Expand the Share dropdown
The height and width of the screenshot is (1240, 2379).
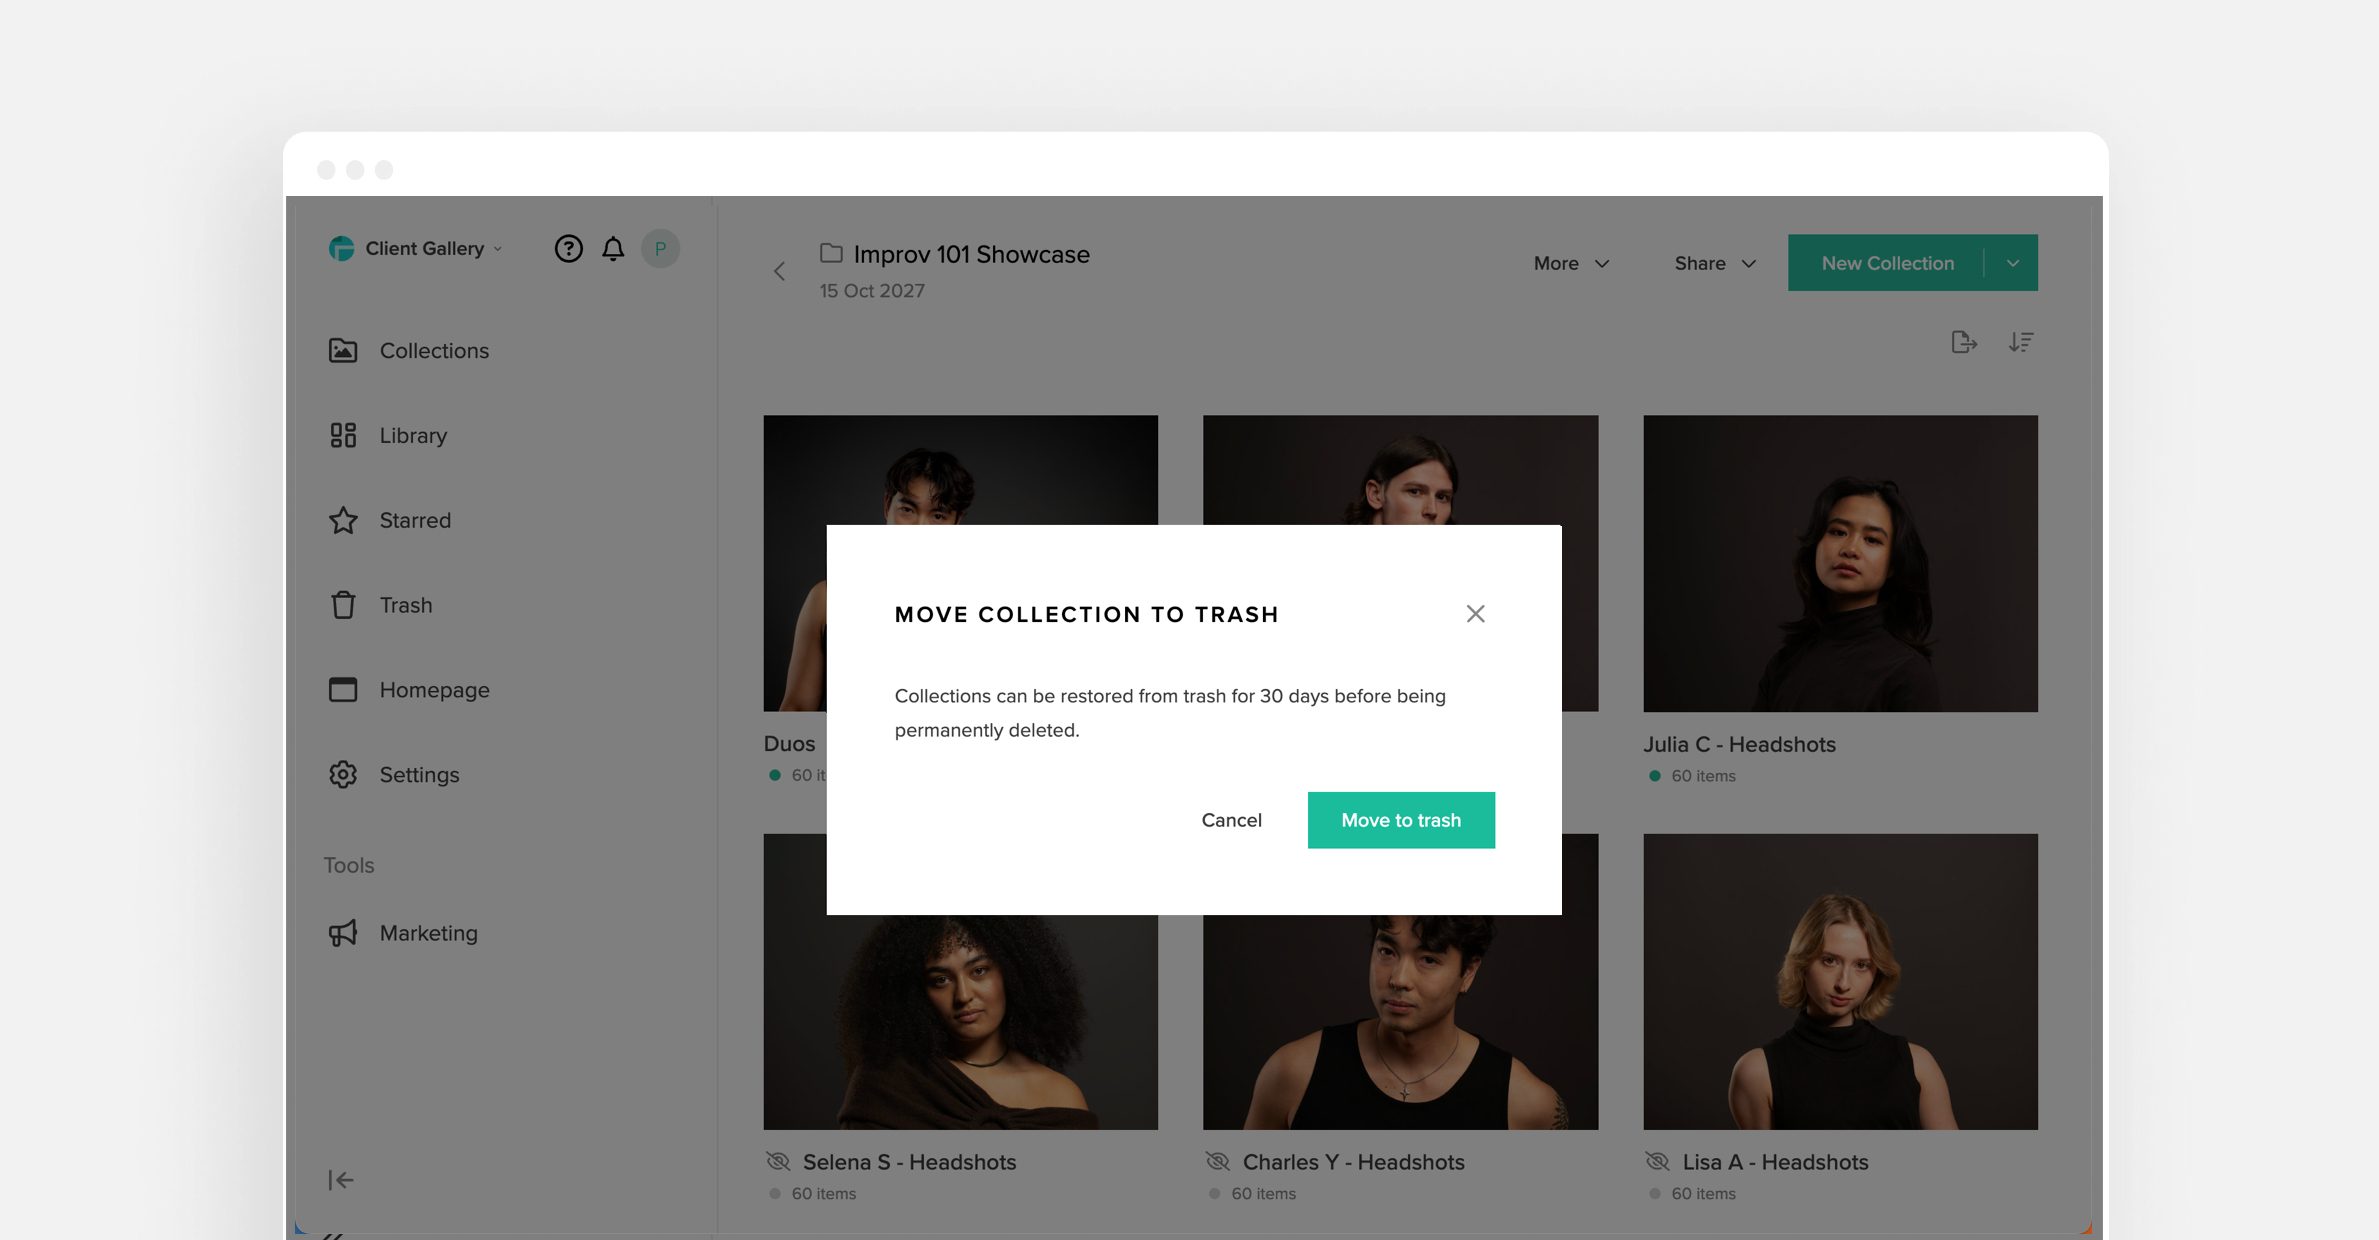[1715, 263]
